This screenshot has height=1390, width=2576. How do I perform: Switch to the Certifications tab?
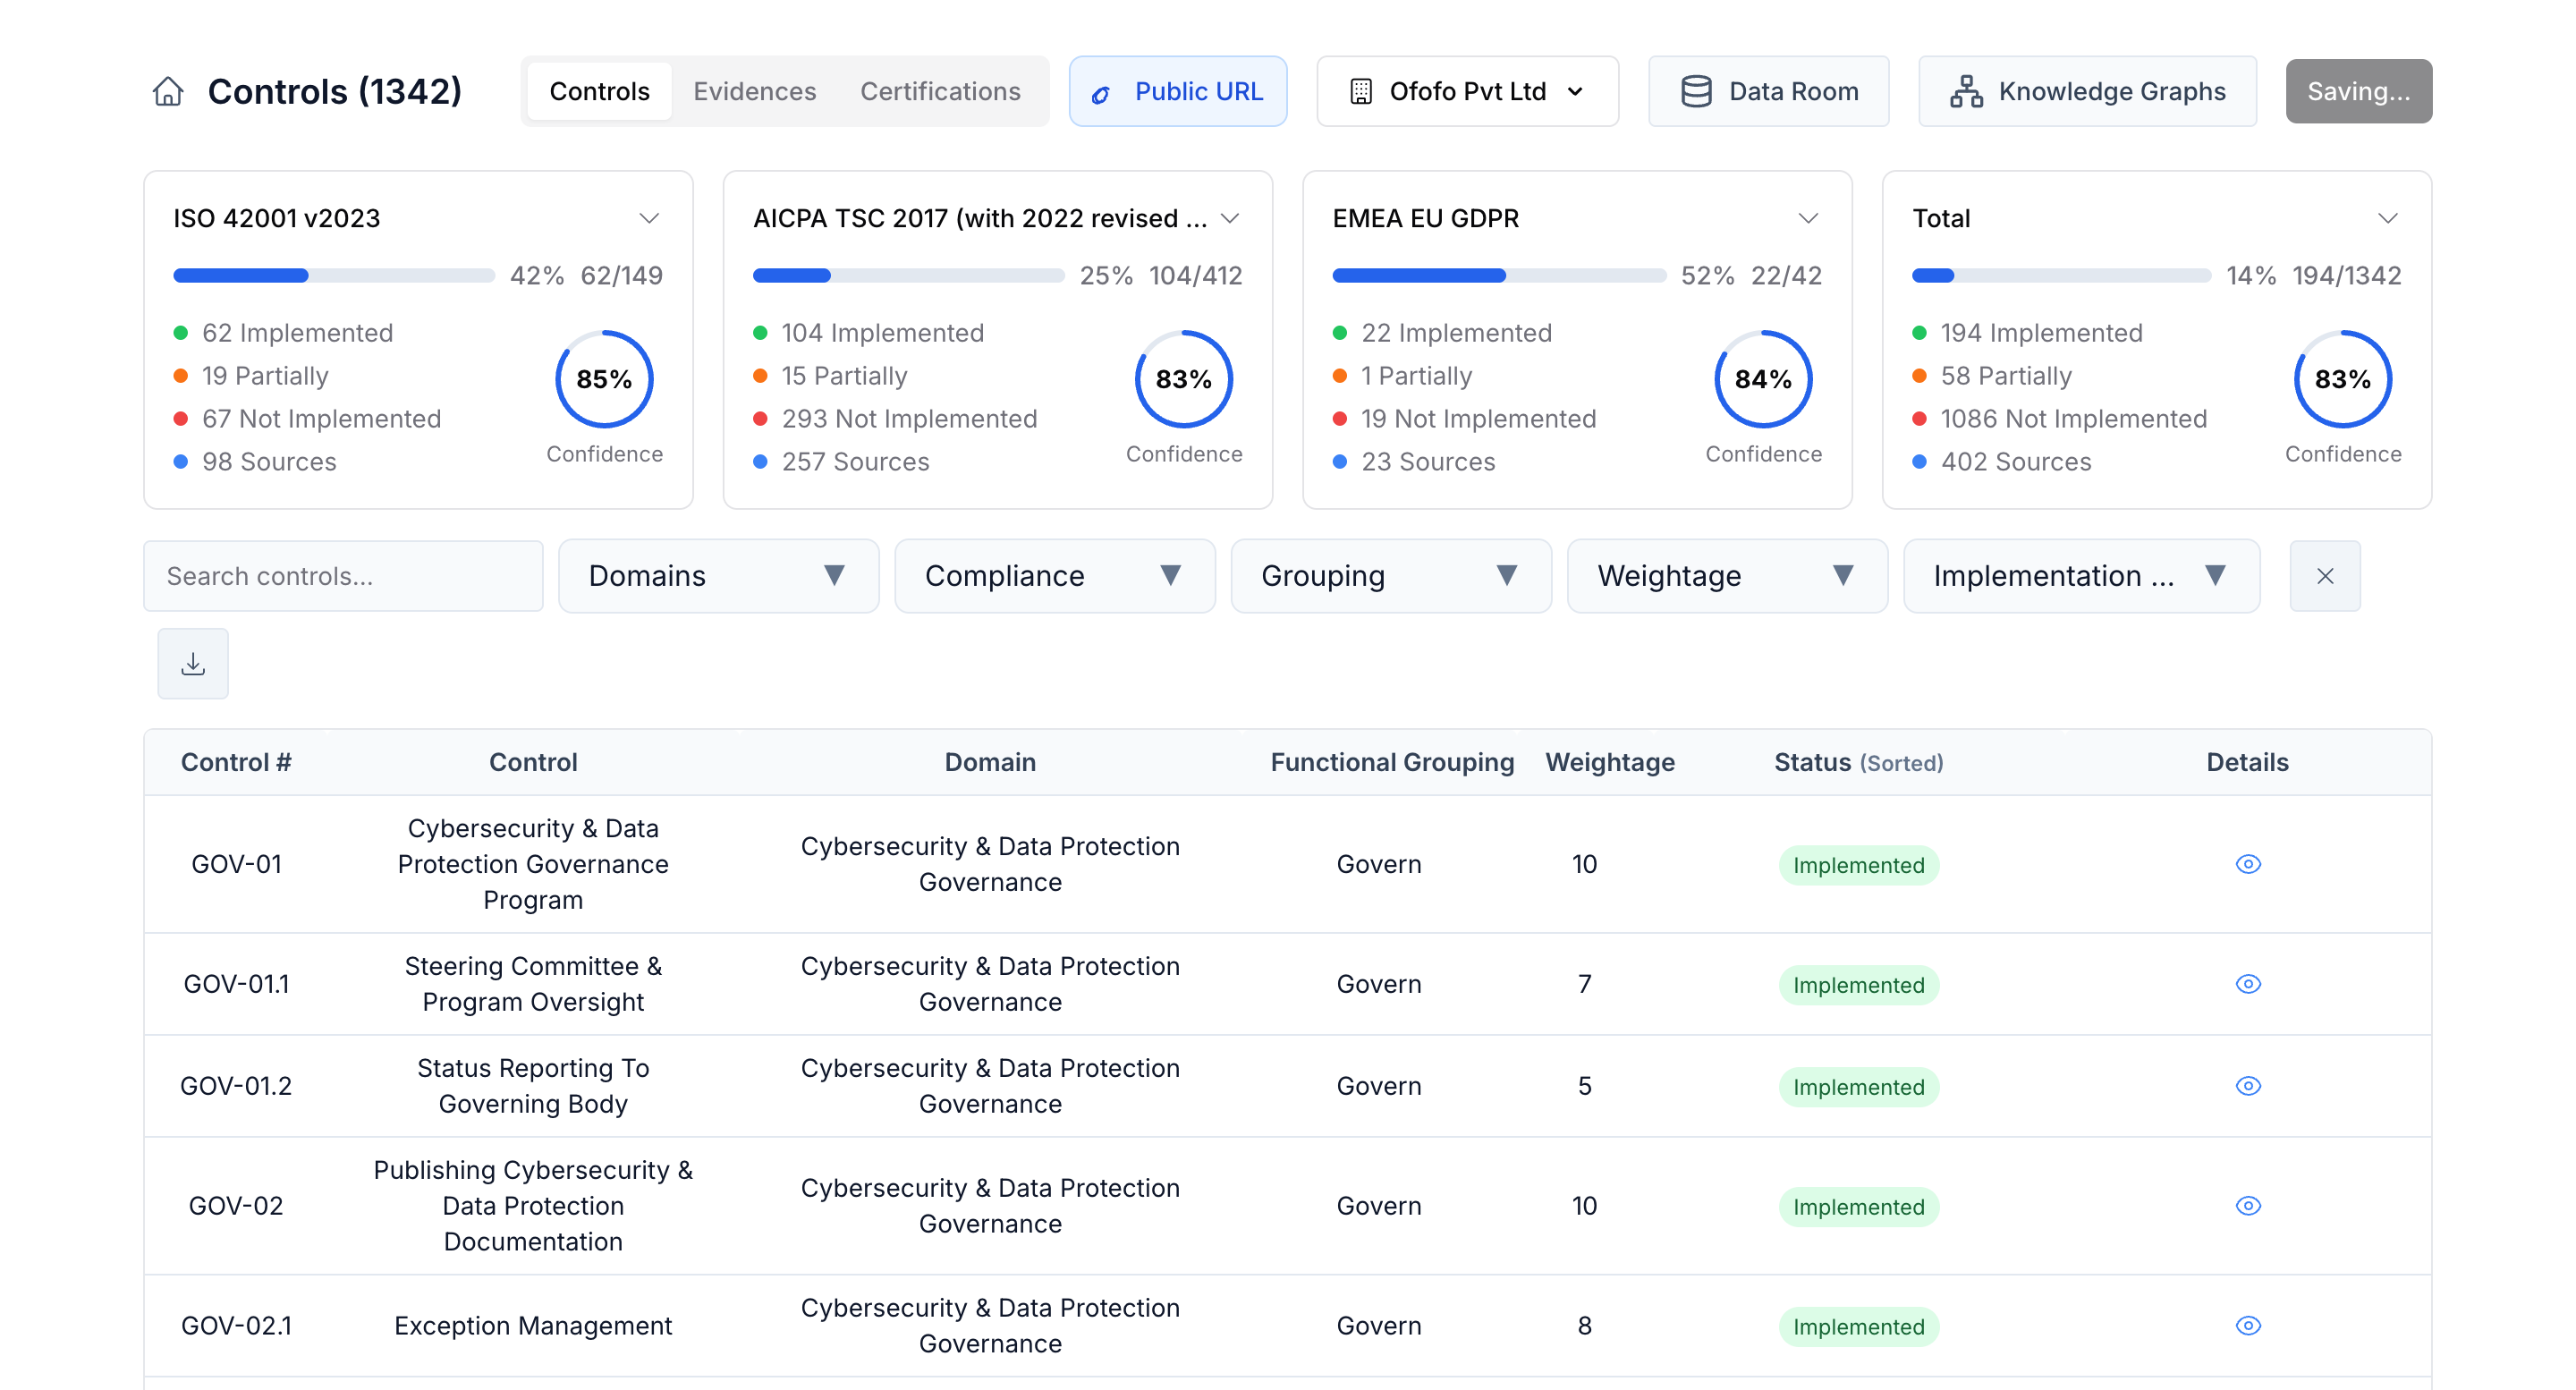tap(940, 91)
